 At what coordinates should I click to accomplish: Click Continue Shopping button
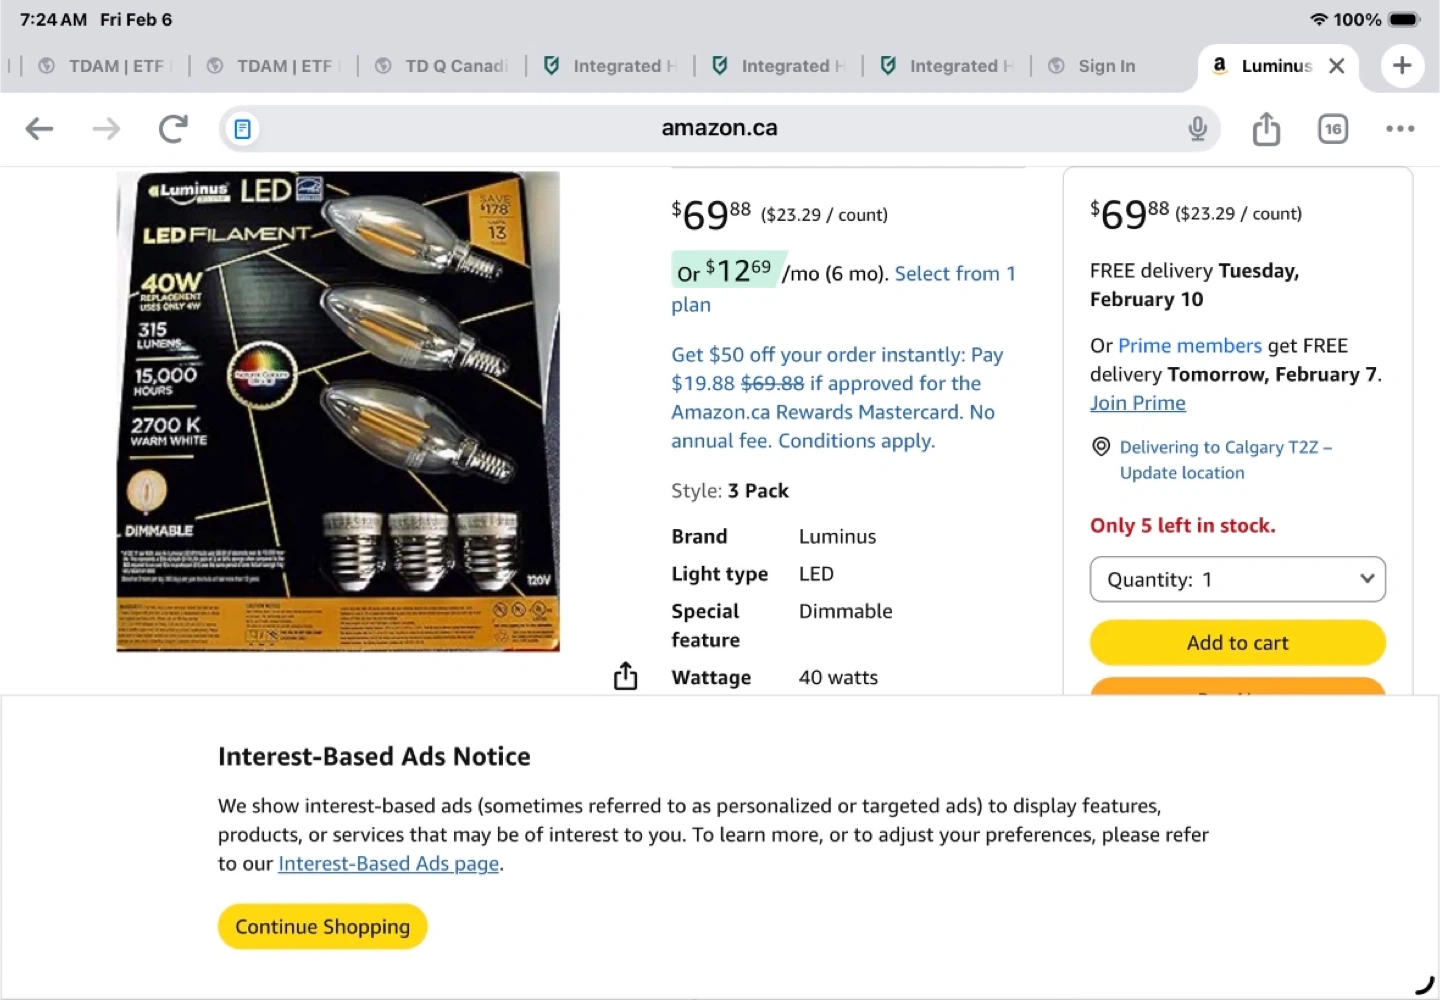click(322, 927)
